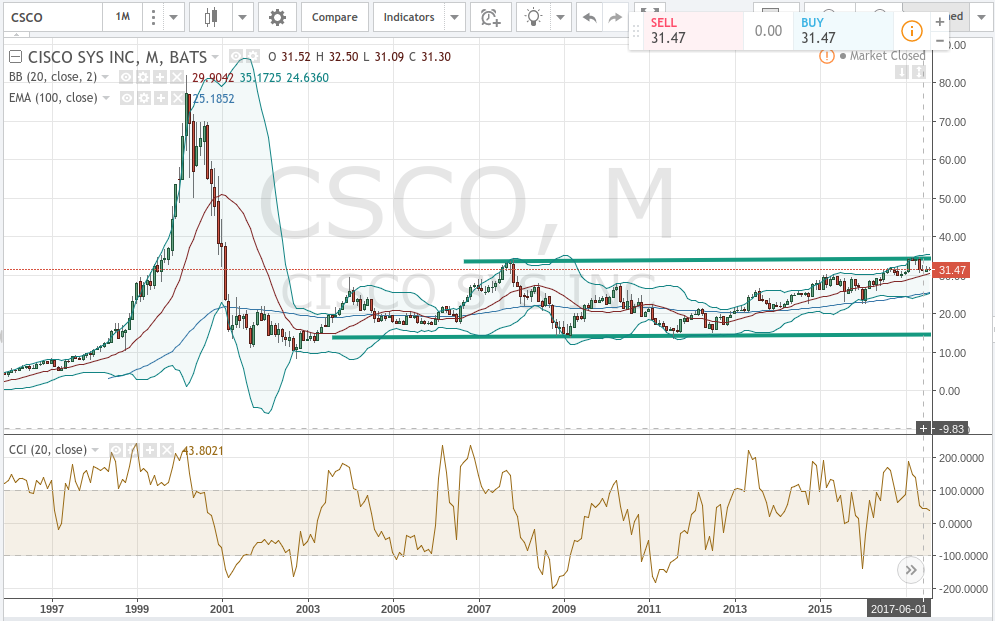Click the maximize pane arrow under Market Closed
Screen dimensions: 995x621
pos(918,72)
